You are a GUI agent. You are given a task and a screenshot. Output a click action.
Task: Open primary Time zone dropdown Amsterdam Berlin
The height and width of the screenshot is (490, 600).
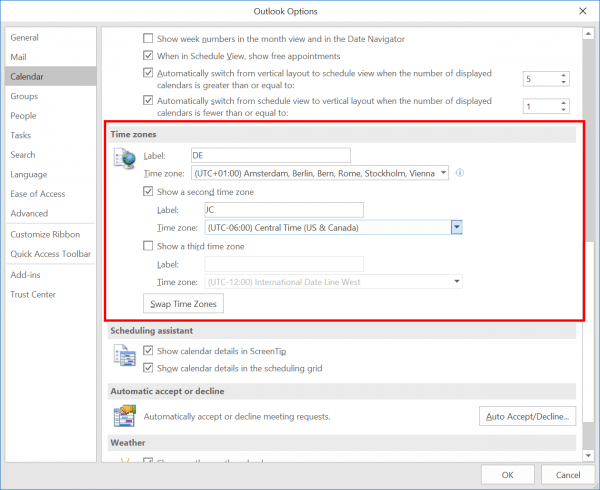320,173
